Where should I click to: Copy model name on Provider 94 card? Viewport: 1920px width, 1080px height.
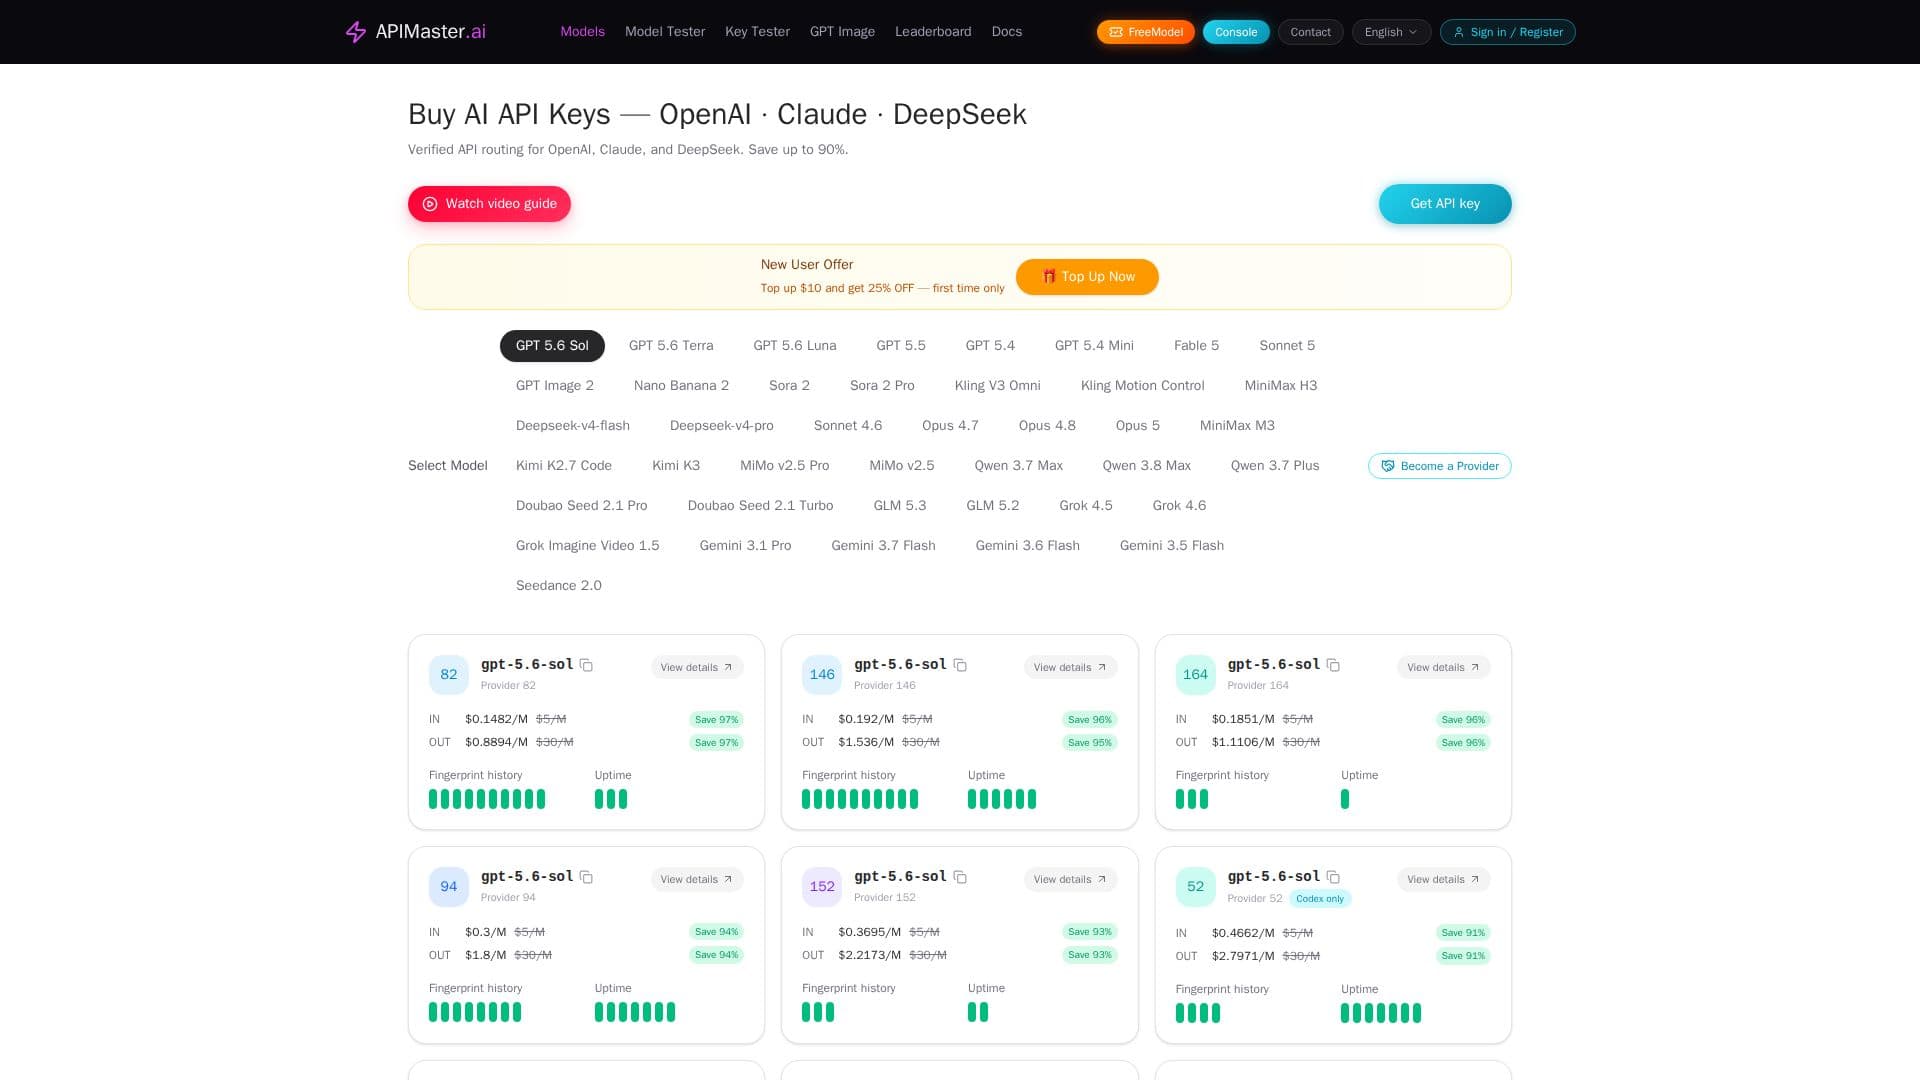pos(587,877)
